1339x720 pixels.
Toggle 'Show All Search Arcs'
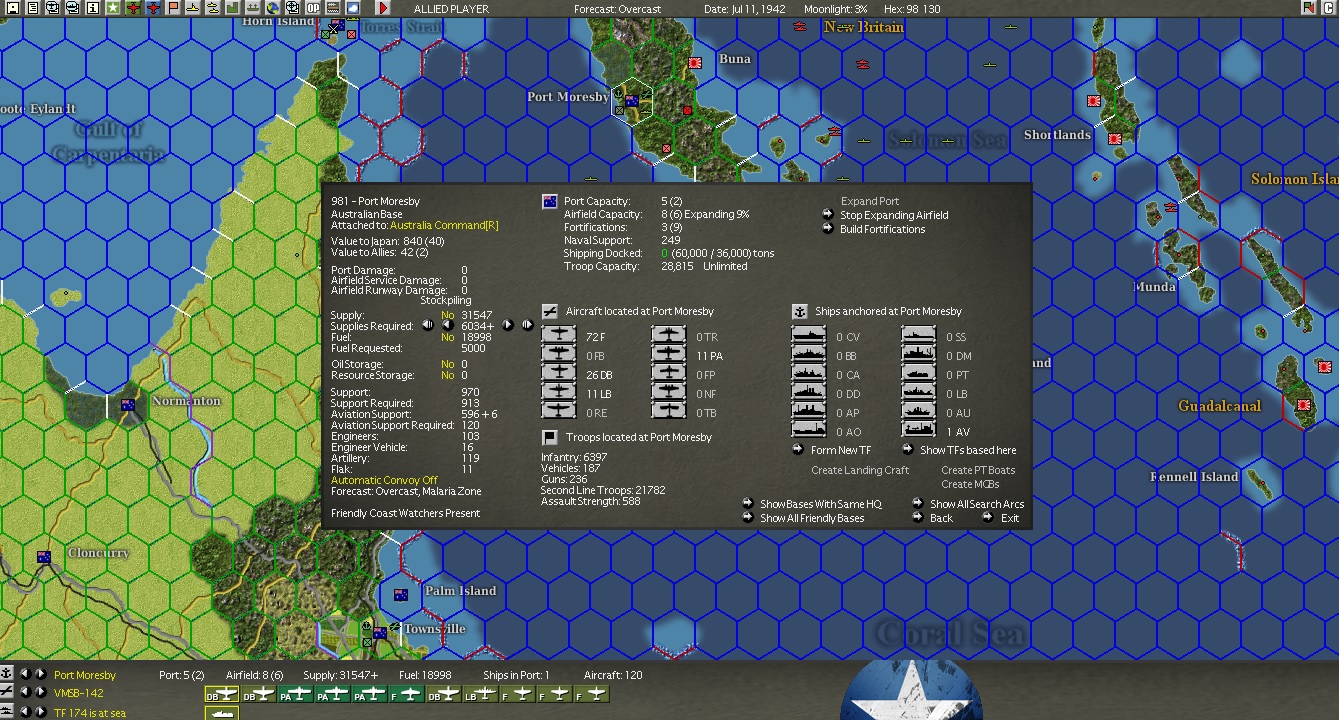(977, 505)
